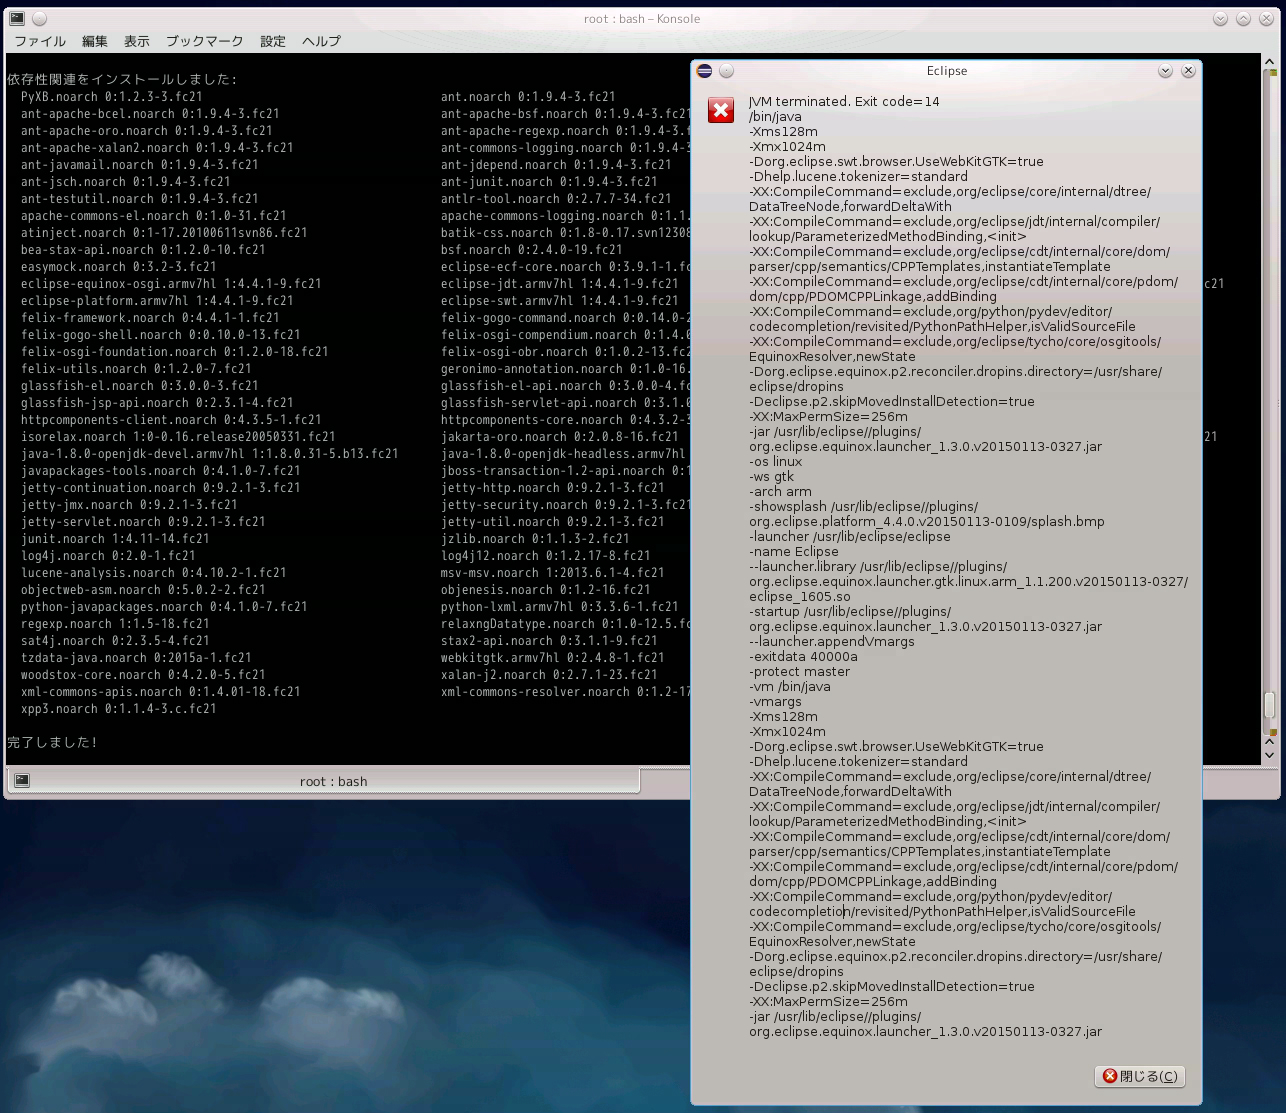This screenshot has width=1286, height=1113.
Task: Click lucene-analysis.noarch package entry
Action: point(153,573)
